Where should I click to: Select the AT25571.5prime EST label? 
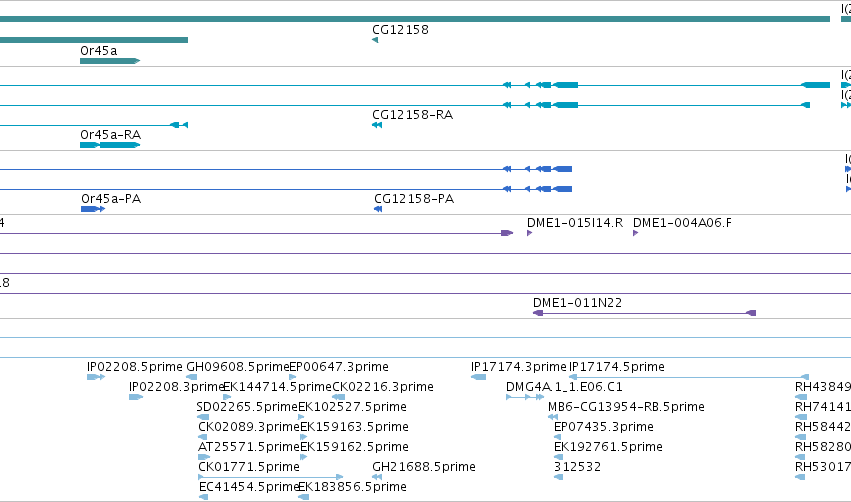[249, 447]
